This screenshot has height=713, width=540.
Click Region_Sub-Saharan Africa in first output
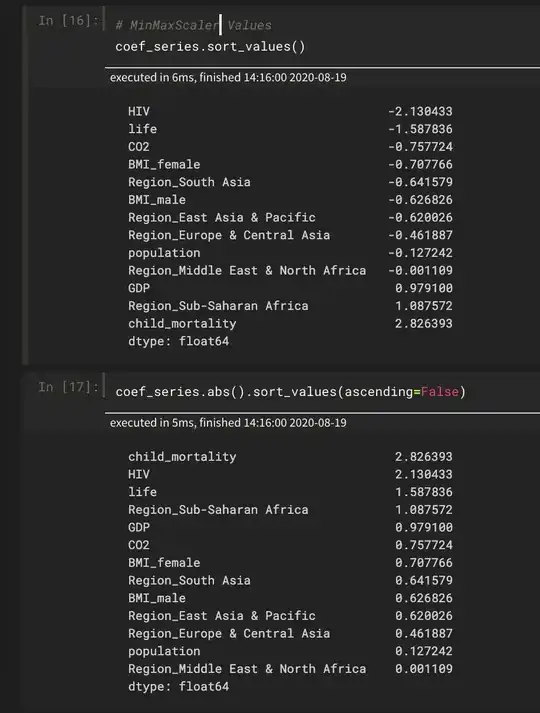click(x=218, y=306)
